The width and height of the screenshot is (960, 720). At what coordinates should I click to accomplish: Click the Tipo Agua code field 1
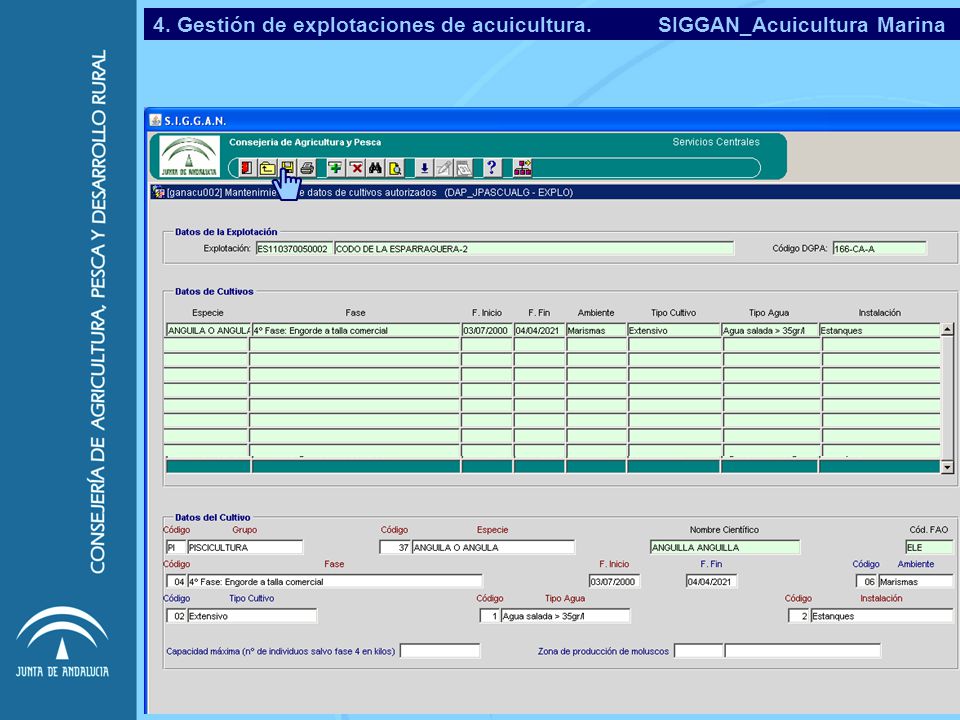pyautogui.click(x=490, y=616)
